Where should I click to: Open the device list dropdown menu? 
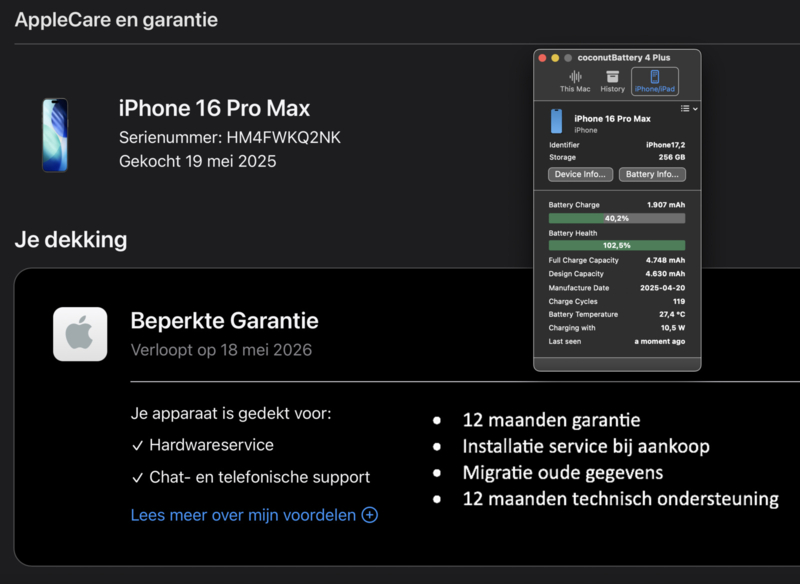click(x=689, y=108)
